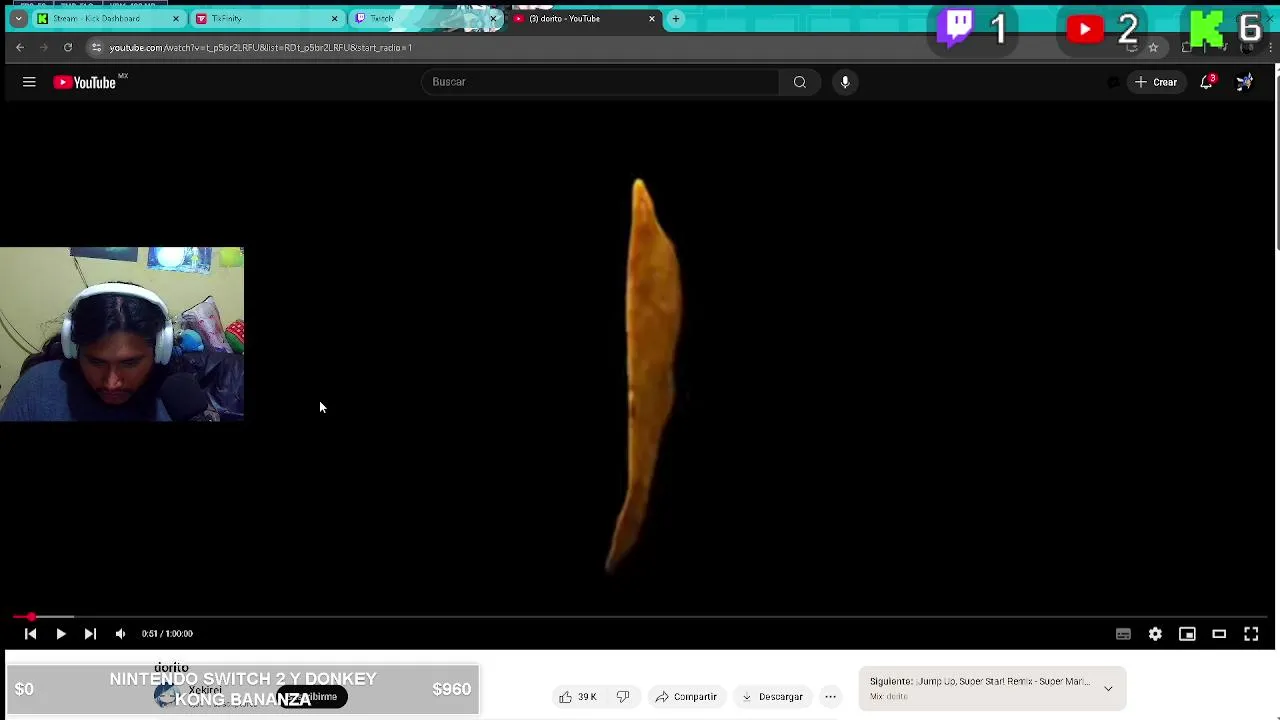
Task: Go back in browser history
Action: [x=20, y=47]
